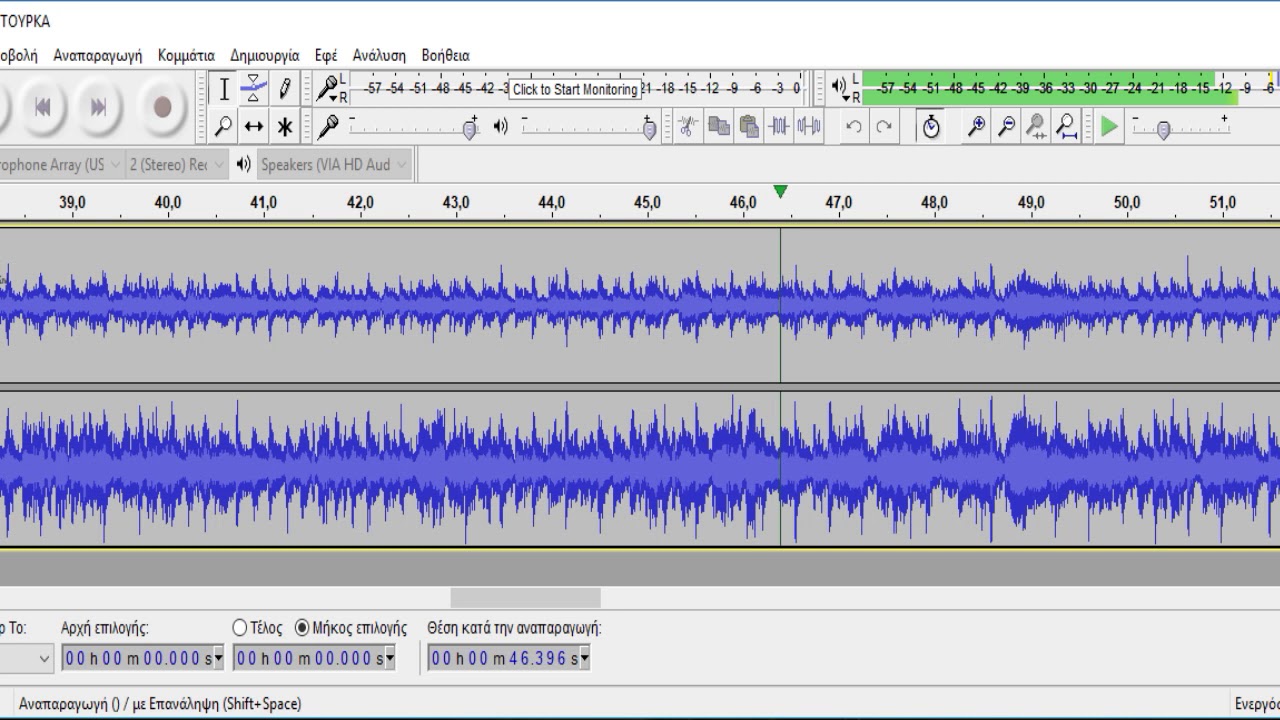Click the left channel waveform track
The width and height of the screenshot is (1280, 720).
[x=640, y=305]
